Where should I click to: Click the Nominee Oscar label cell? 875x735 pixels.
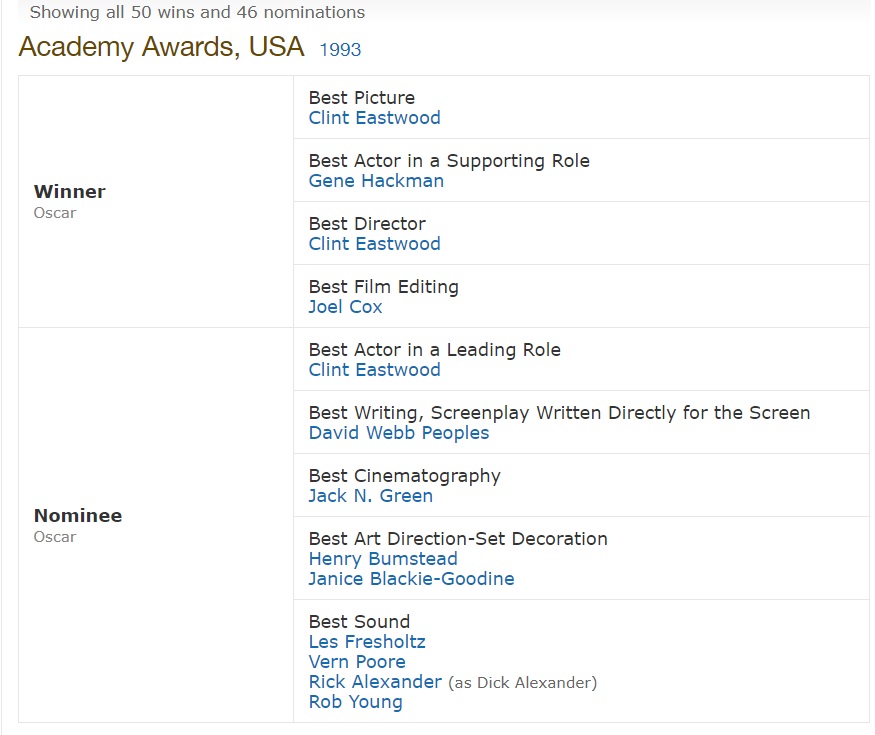tap(156, 525)
